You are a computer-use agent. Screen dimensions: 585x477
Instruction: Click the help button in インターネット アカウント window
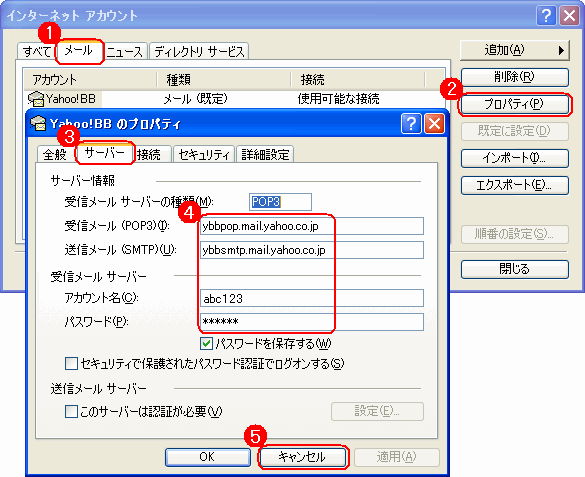pyautogui.click(x=546, y=16)
